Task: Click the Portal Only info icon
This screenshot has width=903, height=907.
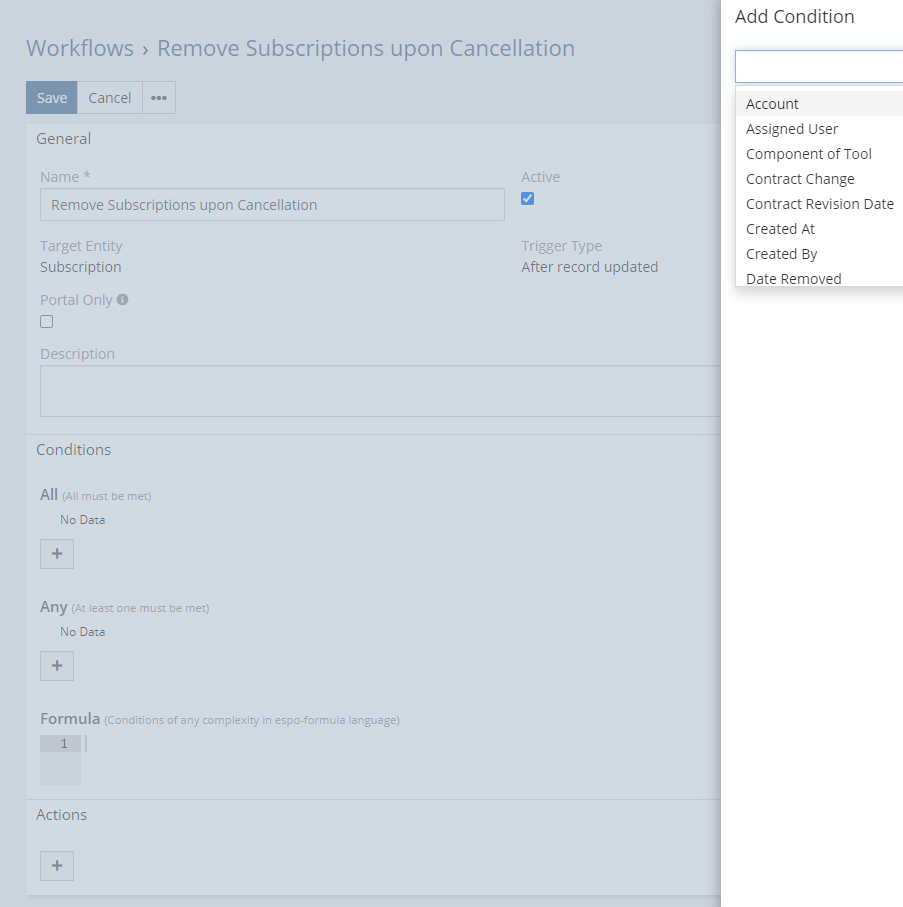Action: pyautogui.click(x=122, y=299)
